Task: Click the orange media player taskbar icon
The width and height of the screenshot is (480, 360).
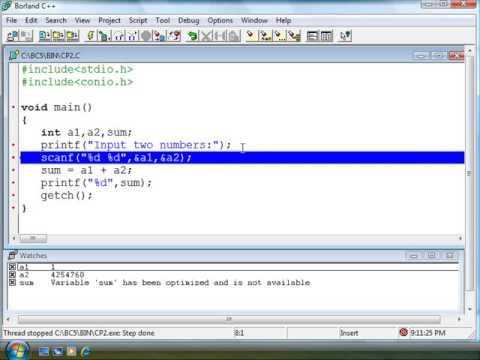Action: pos(71,351)
